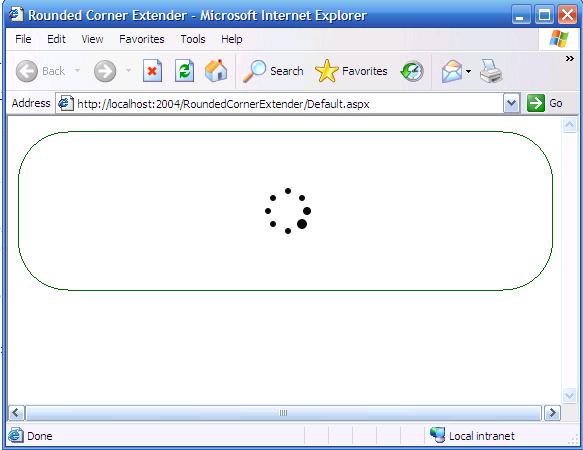583x450 pixels.
Task: Click the page icon in the address bar
Action: tap(66, 103)
